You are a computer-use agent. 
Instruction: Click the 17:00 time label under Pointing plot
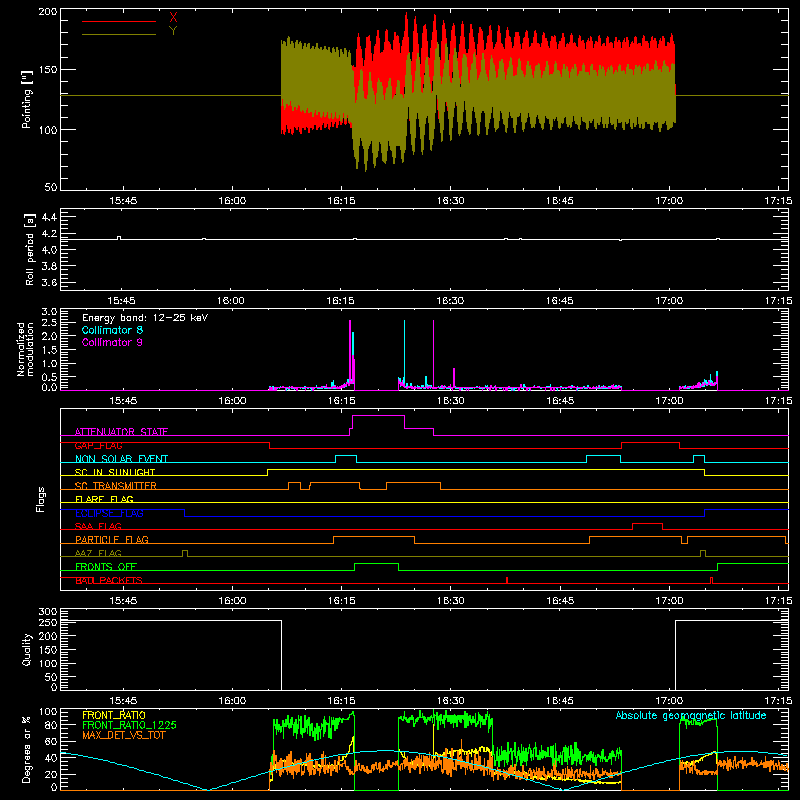click(669, 201)
